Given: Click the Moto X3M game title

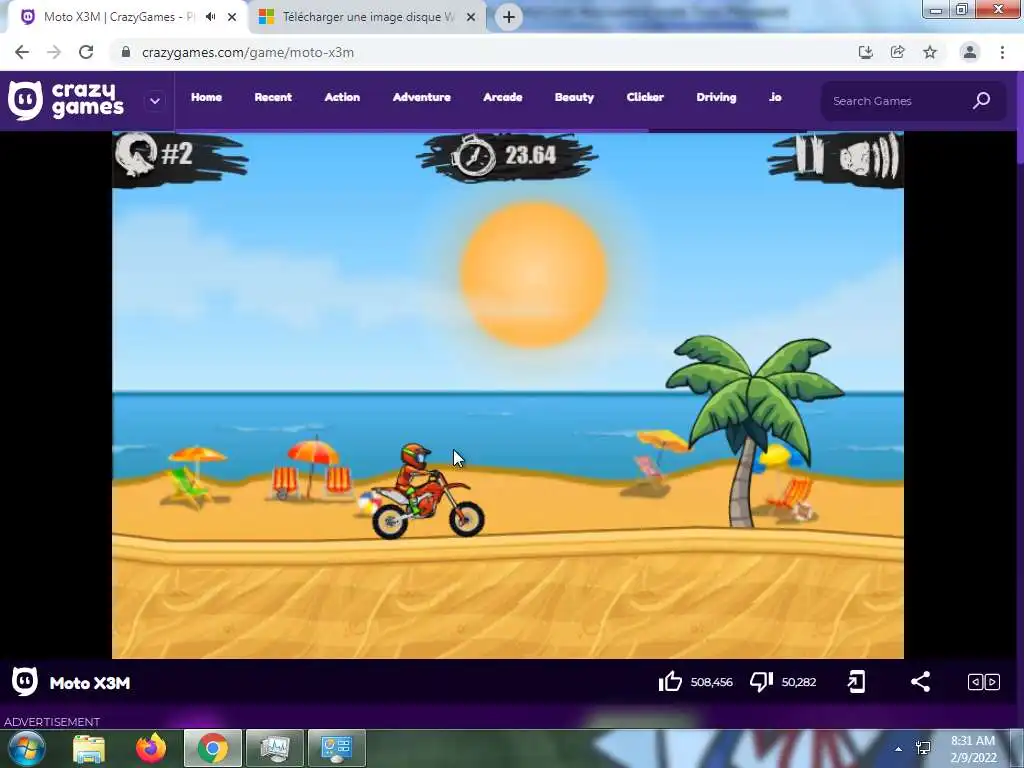Looking at the screenshot, I should tap(90, 683).
